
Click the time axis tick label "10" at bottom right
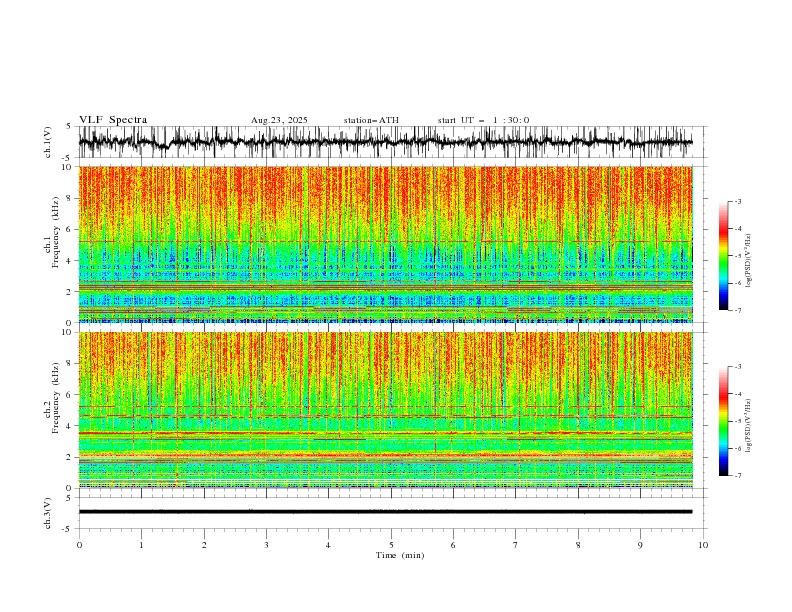point(703,545)
